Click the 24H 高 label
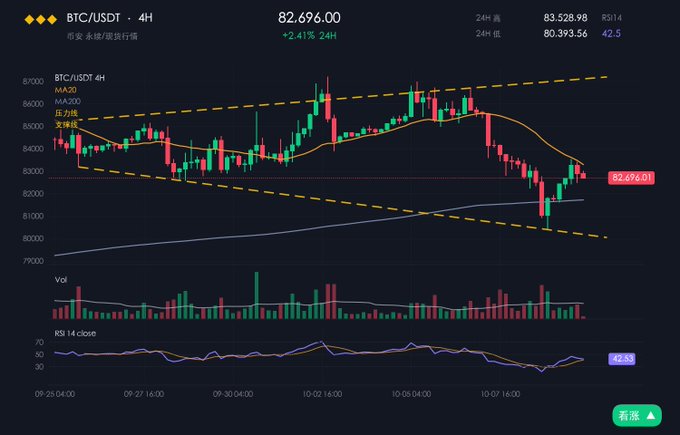The height and width of the screenshot is (435, 680). (x=487, y=18)
